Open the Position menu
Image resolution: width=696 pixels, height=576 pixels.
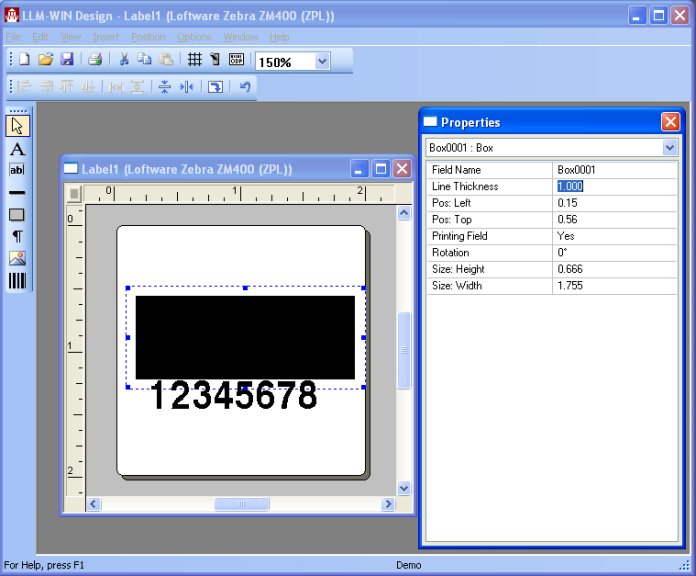point(148,37)
